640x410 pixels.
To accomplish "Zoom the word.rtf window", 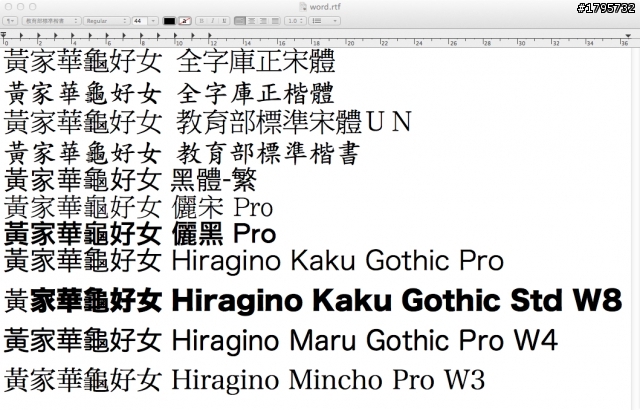I will tap(33, 7).
